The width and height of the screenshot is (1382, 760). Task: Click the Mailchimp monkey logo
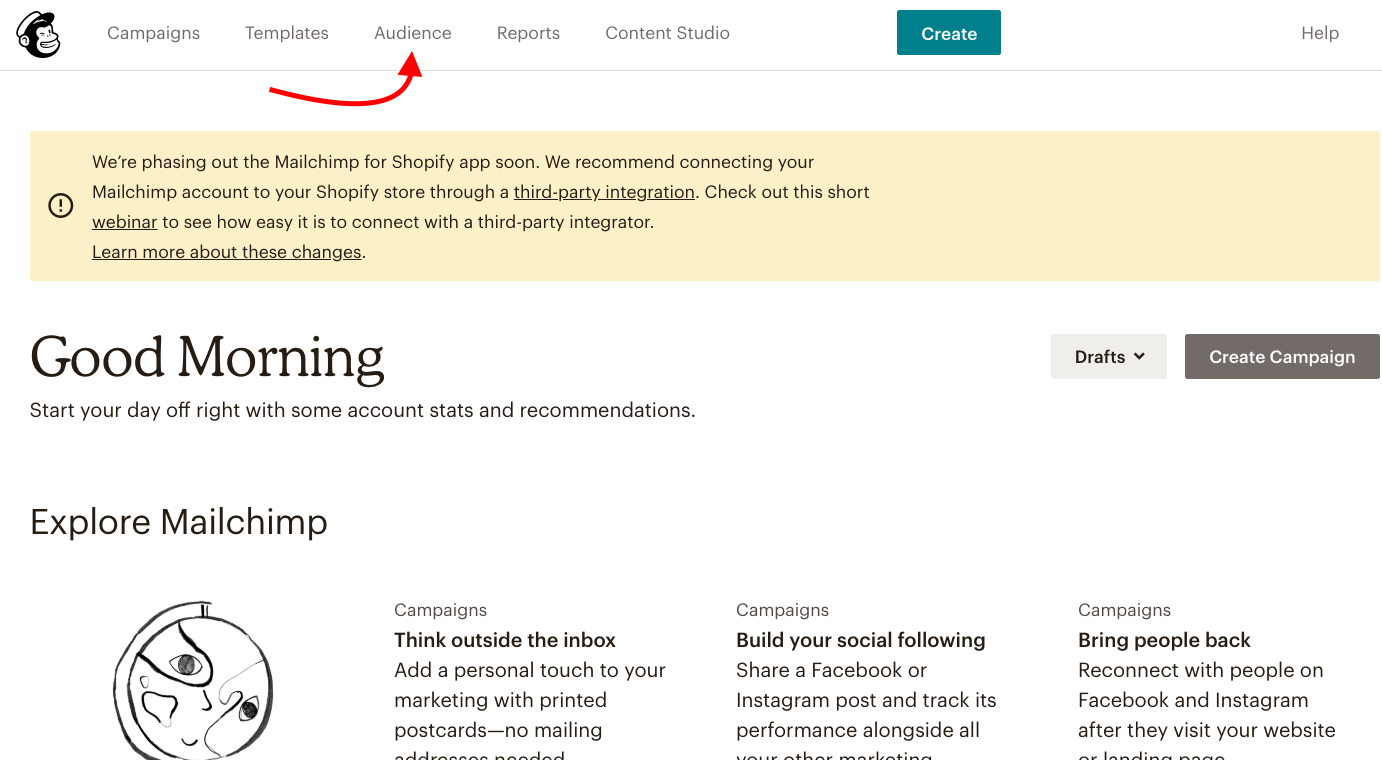(38, 34)
